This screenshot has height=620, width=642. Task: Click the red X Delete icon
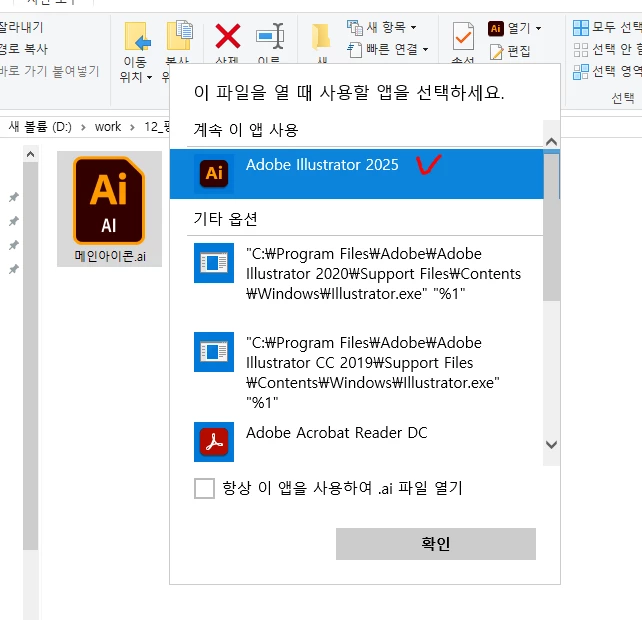pos(228,36)
